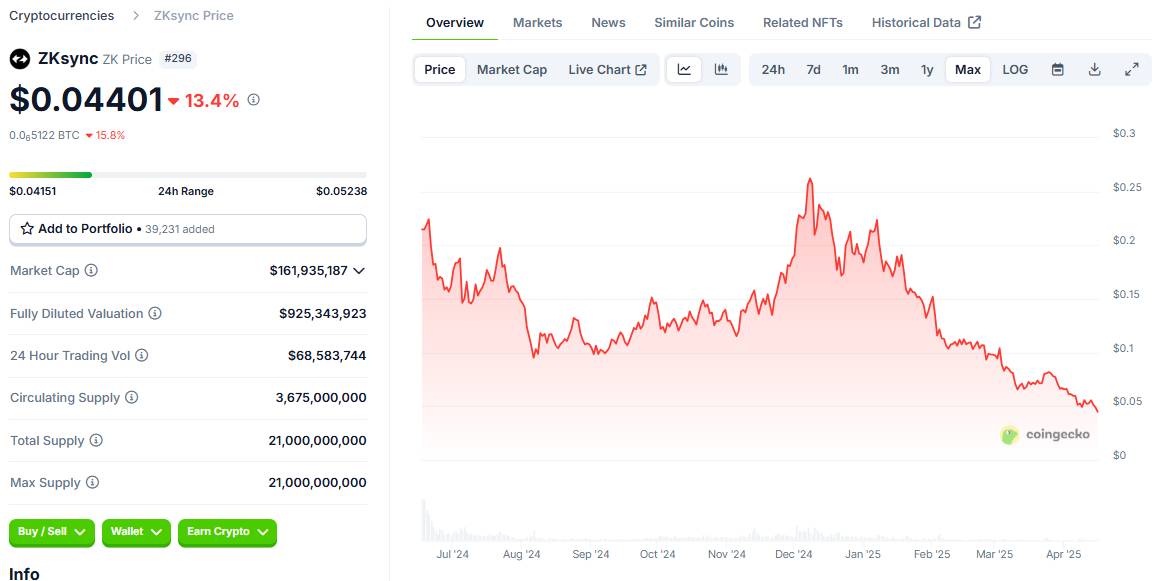Select the Market Cap chart toggle

pos(512,69)
